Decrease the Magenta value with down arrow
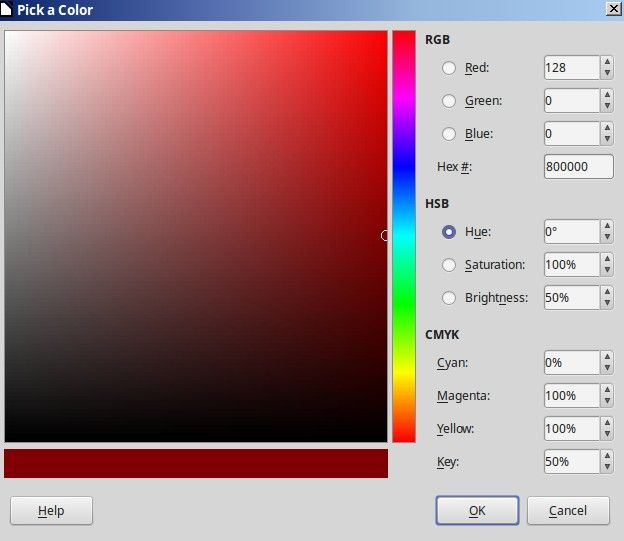This screenshot has width=624, height=541. pos(607,401)
